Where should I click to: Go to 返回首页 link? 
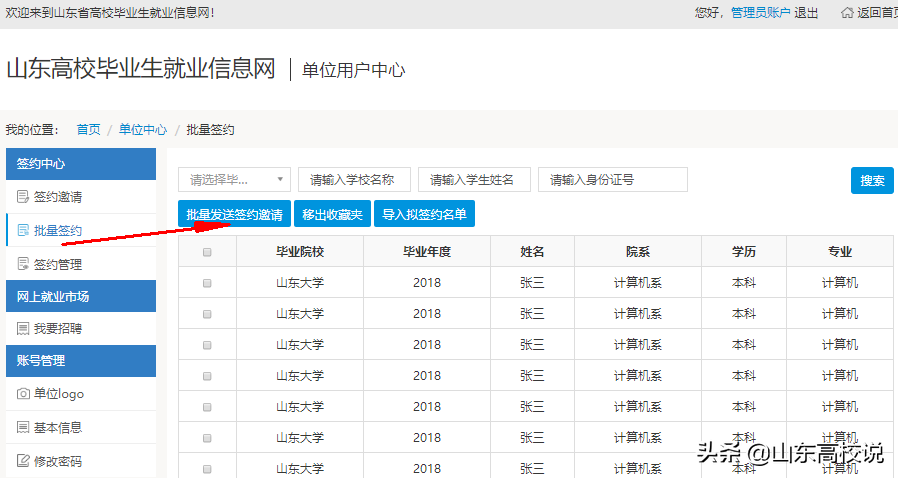coord(877,13)
